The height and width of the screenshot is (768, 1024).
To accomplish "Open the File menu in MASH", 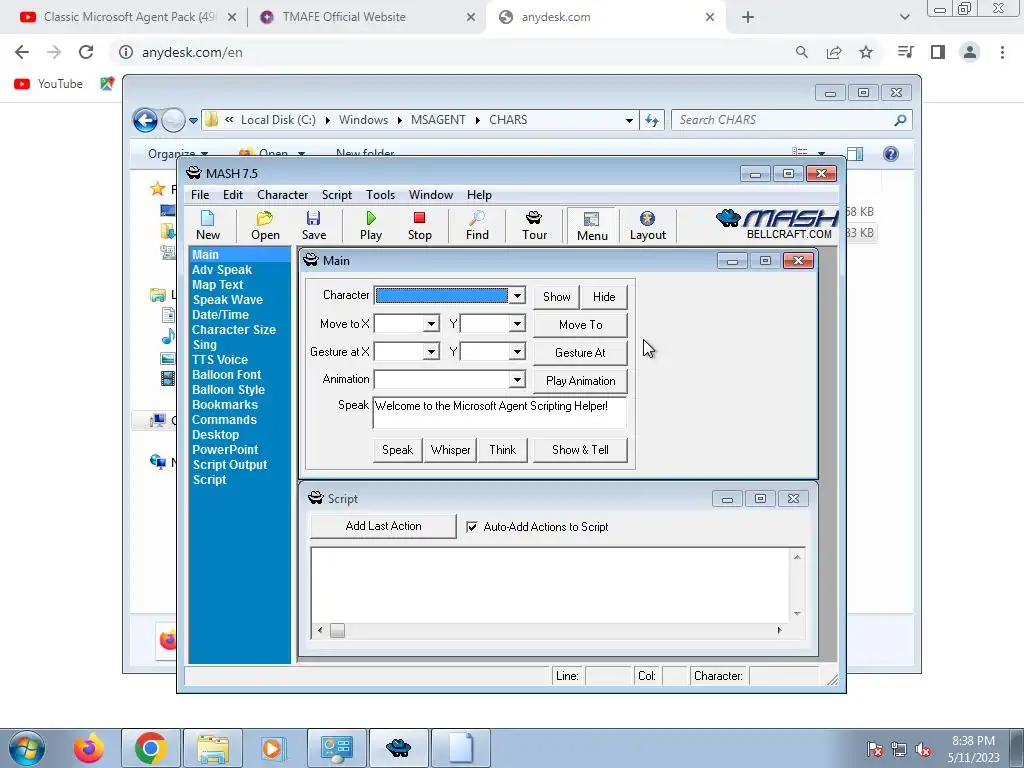I will click(200, 195).
